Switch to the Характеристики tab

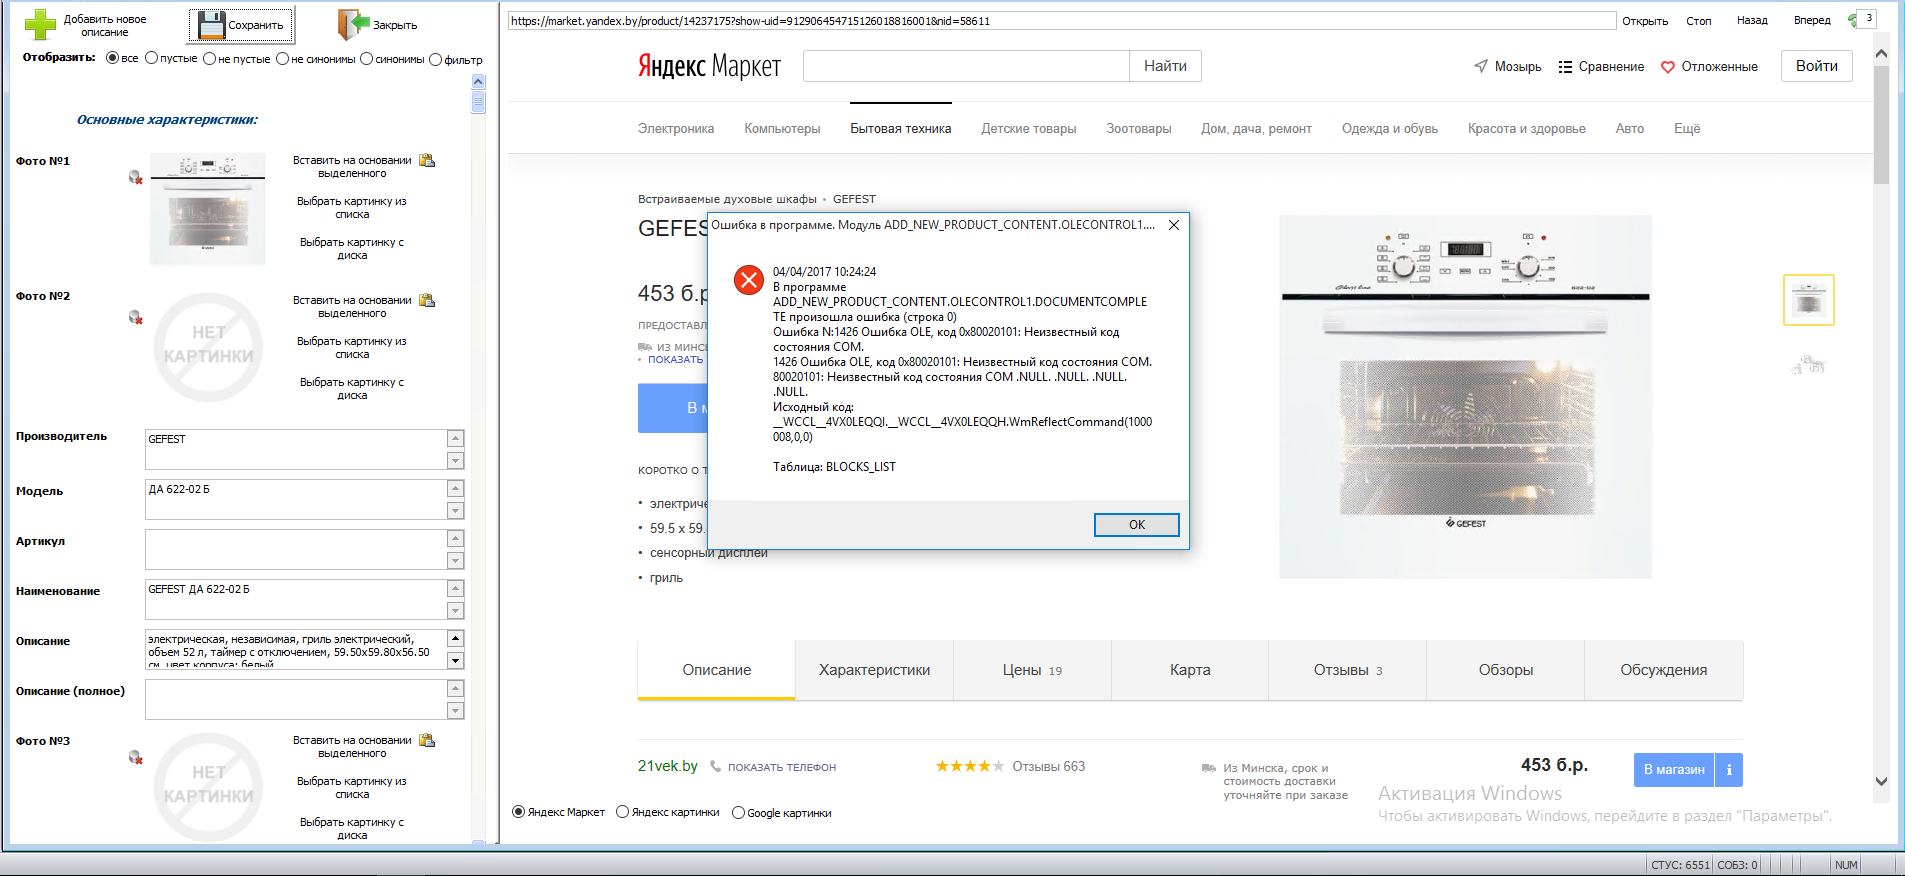(x=875, y=670)
